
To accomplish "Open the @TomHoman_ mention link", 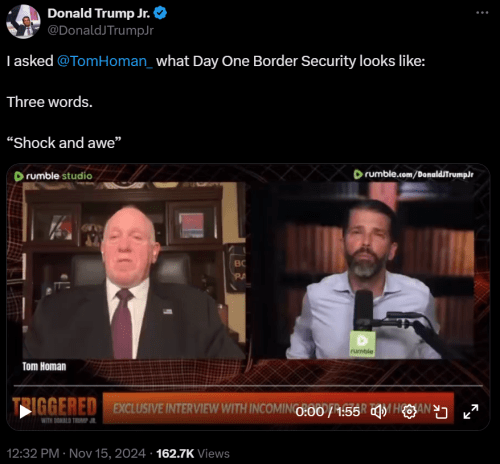I will click(105, 61).
